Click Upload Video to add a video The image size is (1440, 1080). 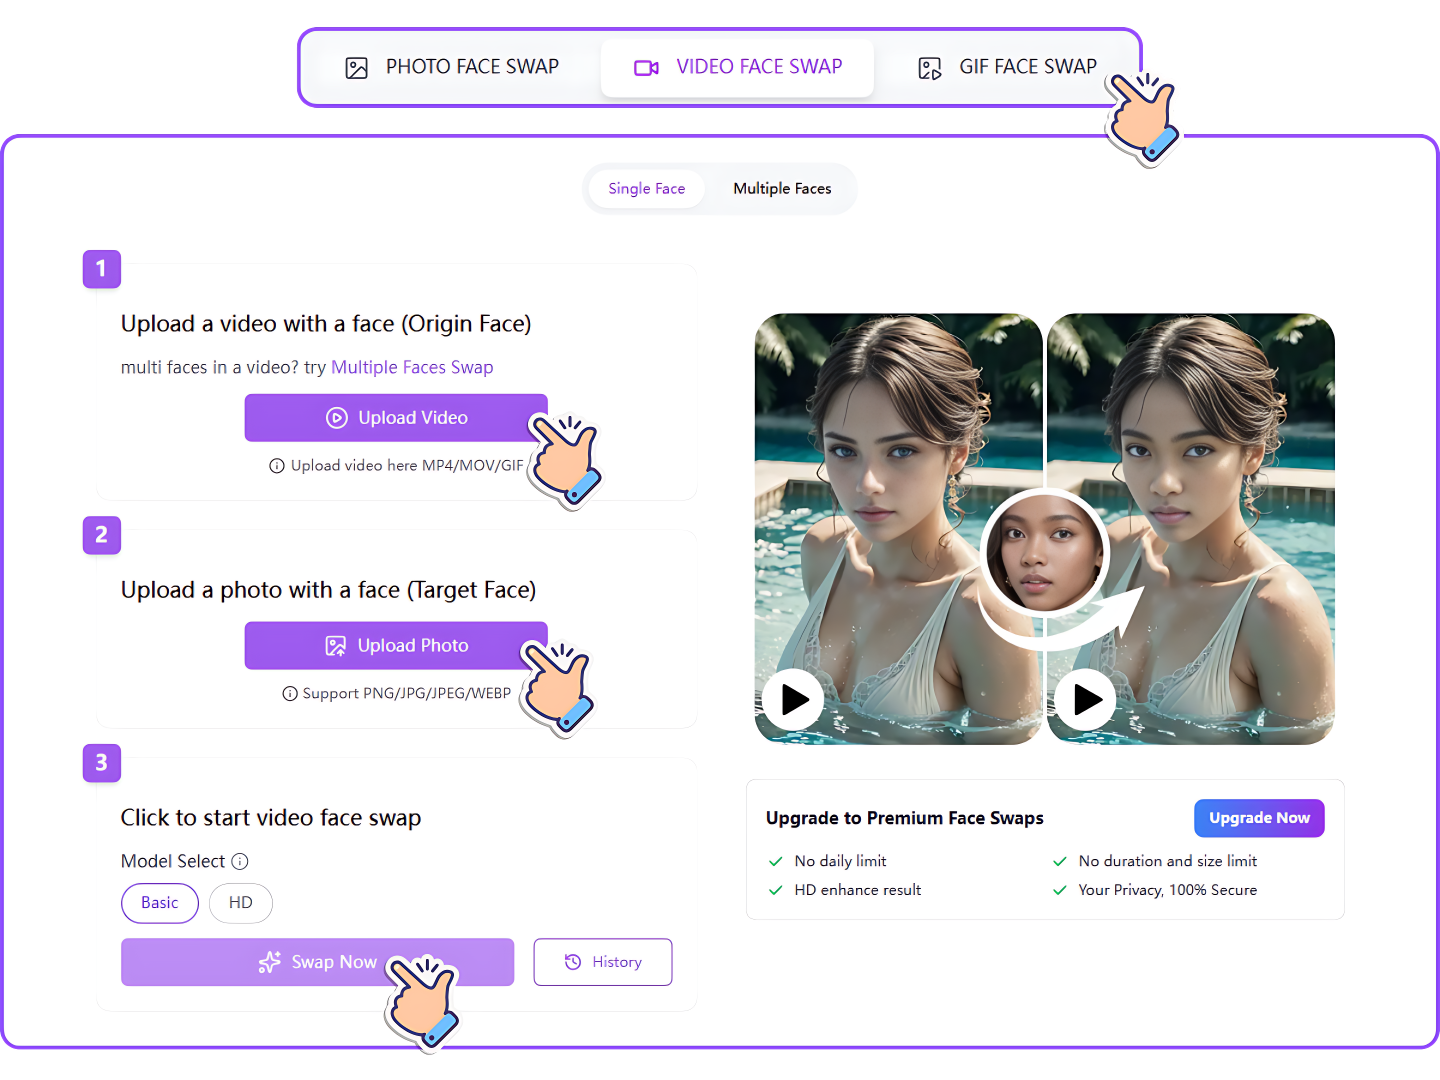(x=395, y=418)
